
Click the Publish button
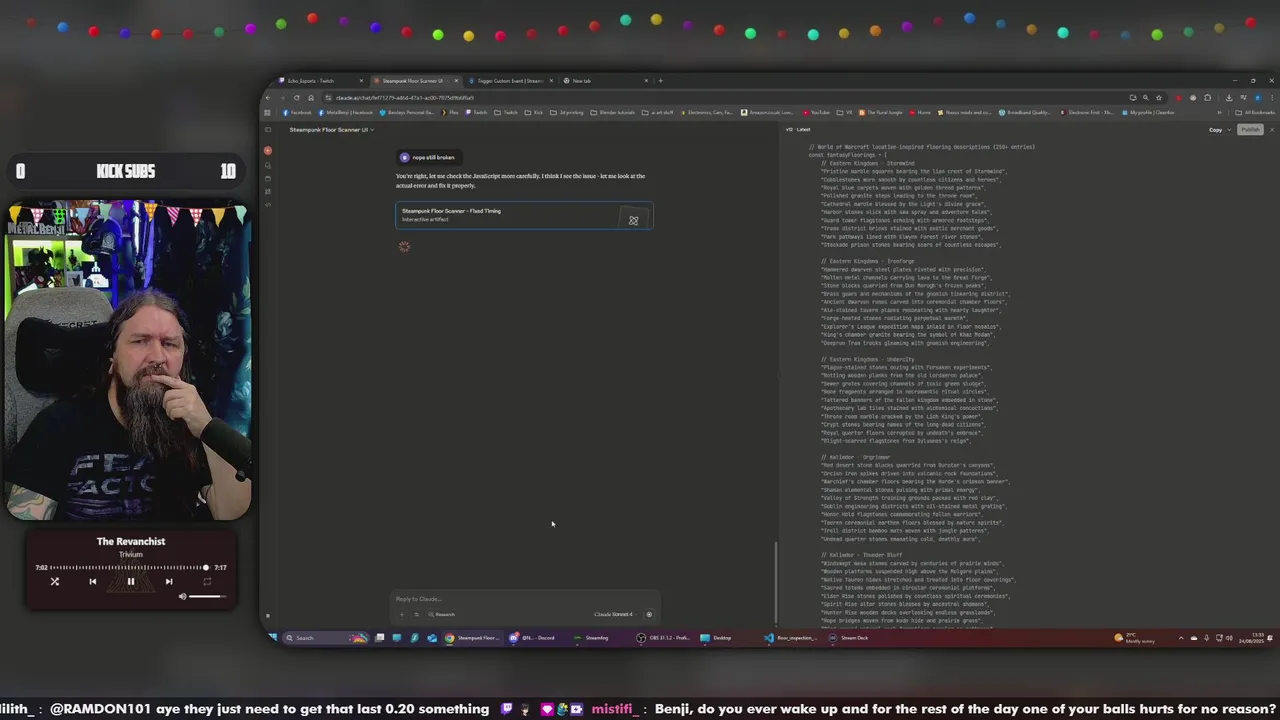point(1250,130)
